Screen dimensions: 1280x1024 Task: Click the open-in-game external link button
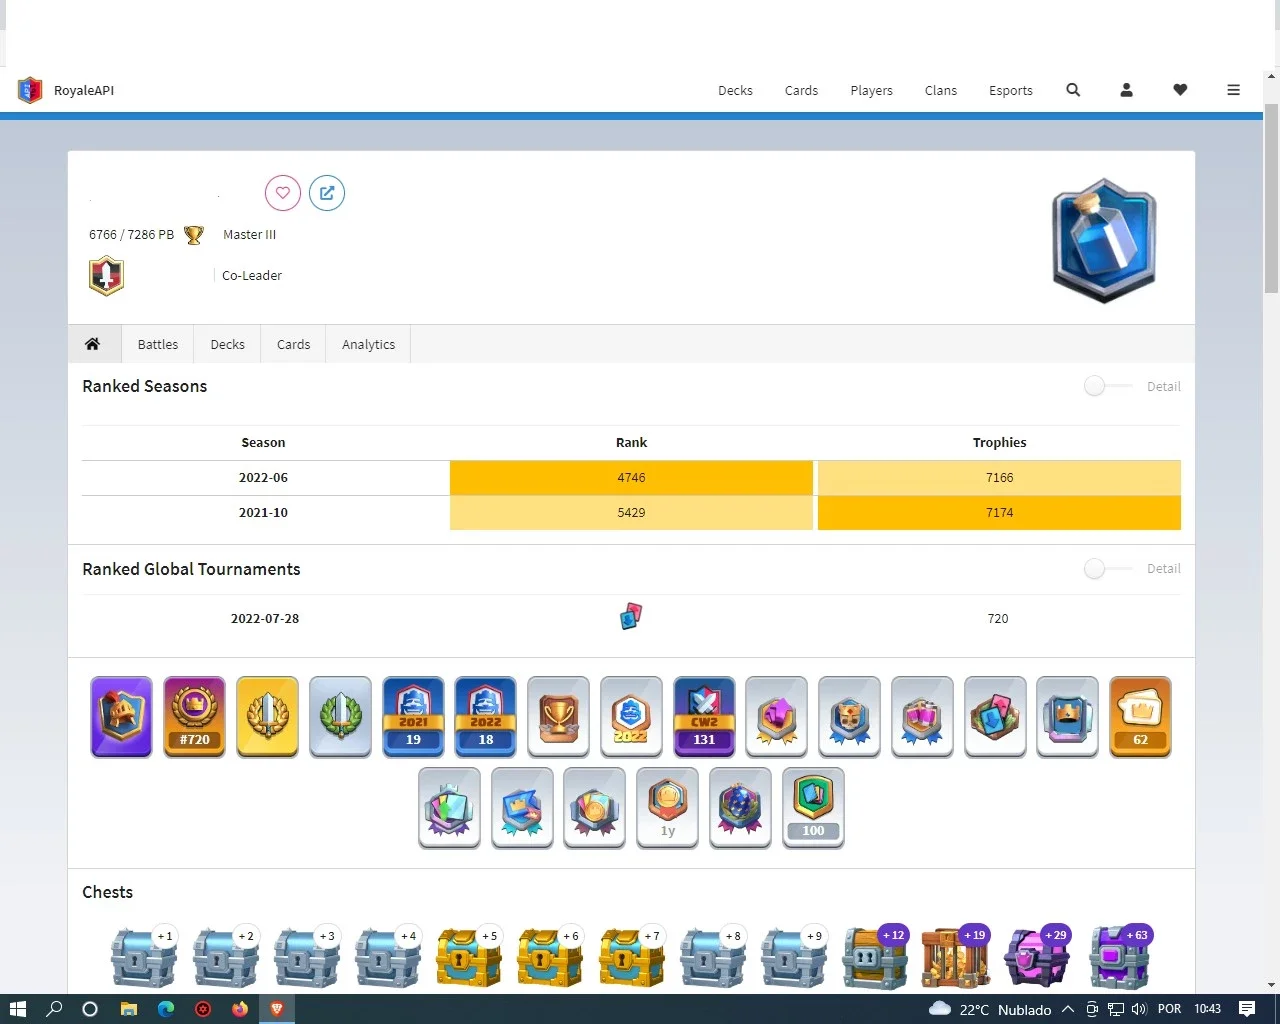pyautogui.click(x=327, y=193)
